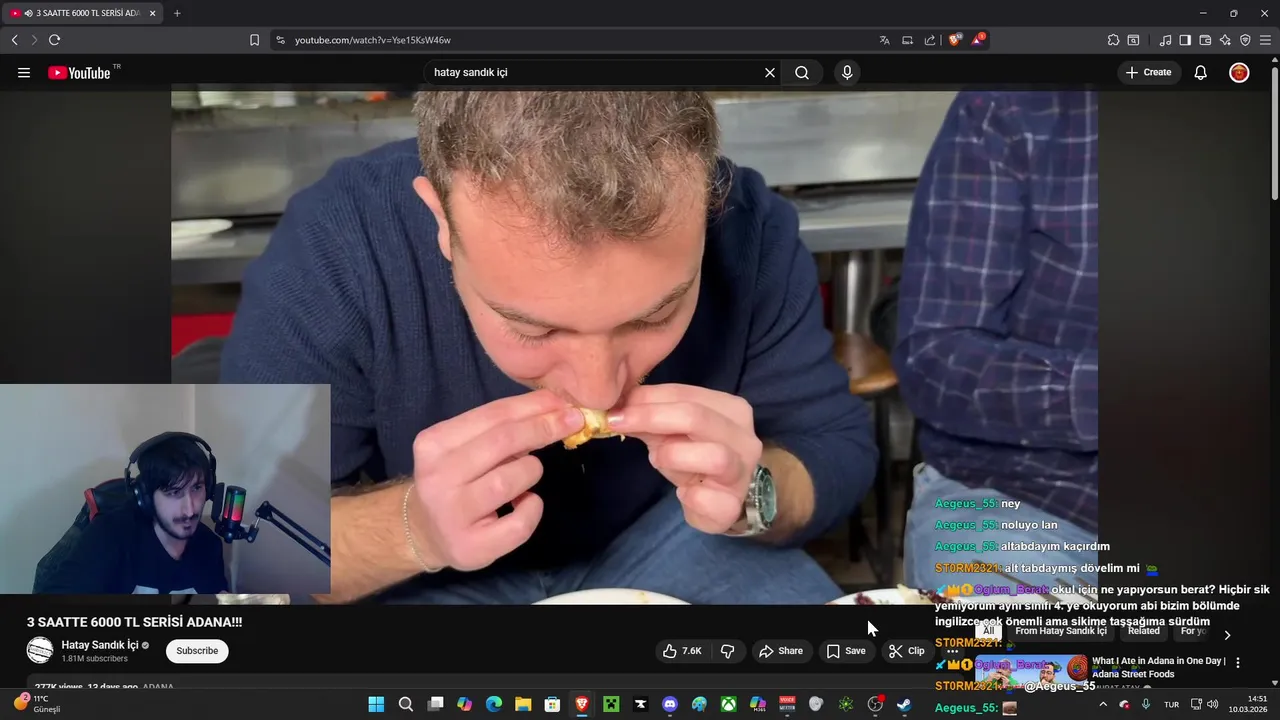Click the YouTube search input field

[x=595, y=73]
